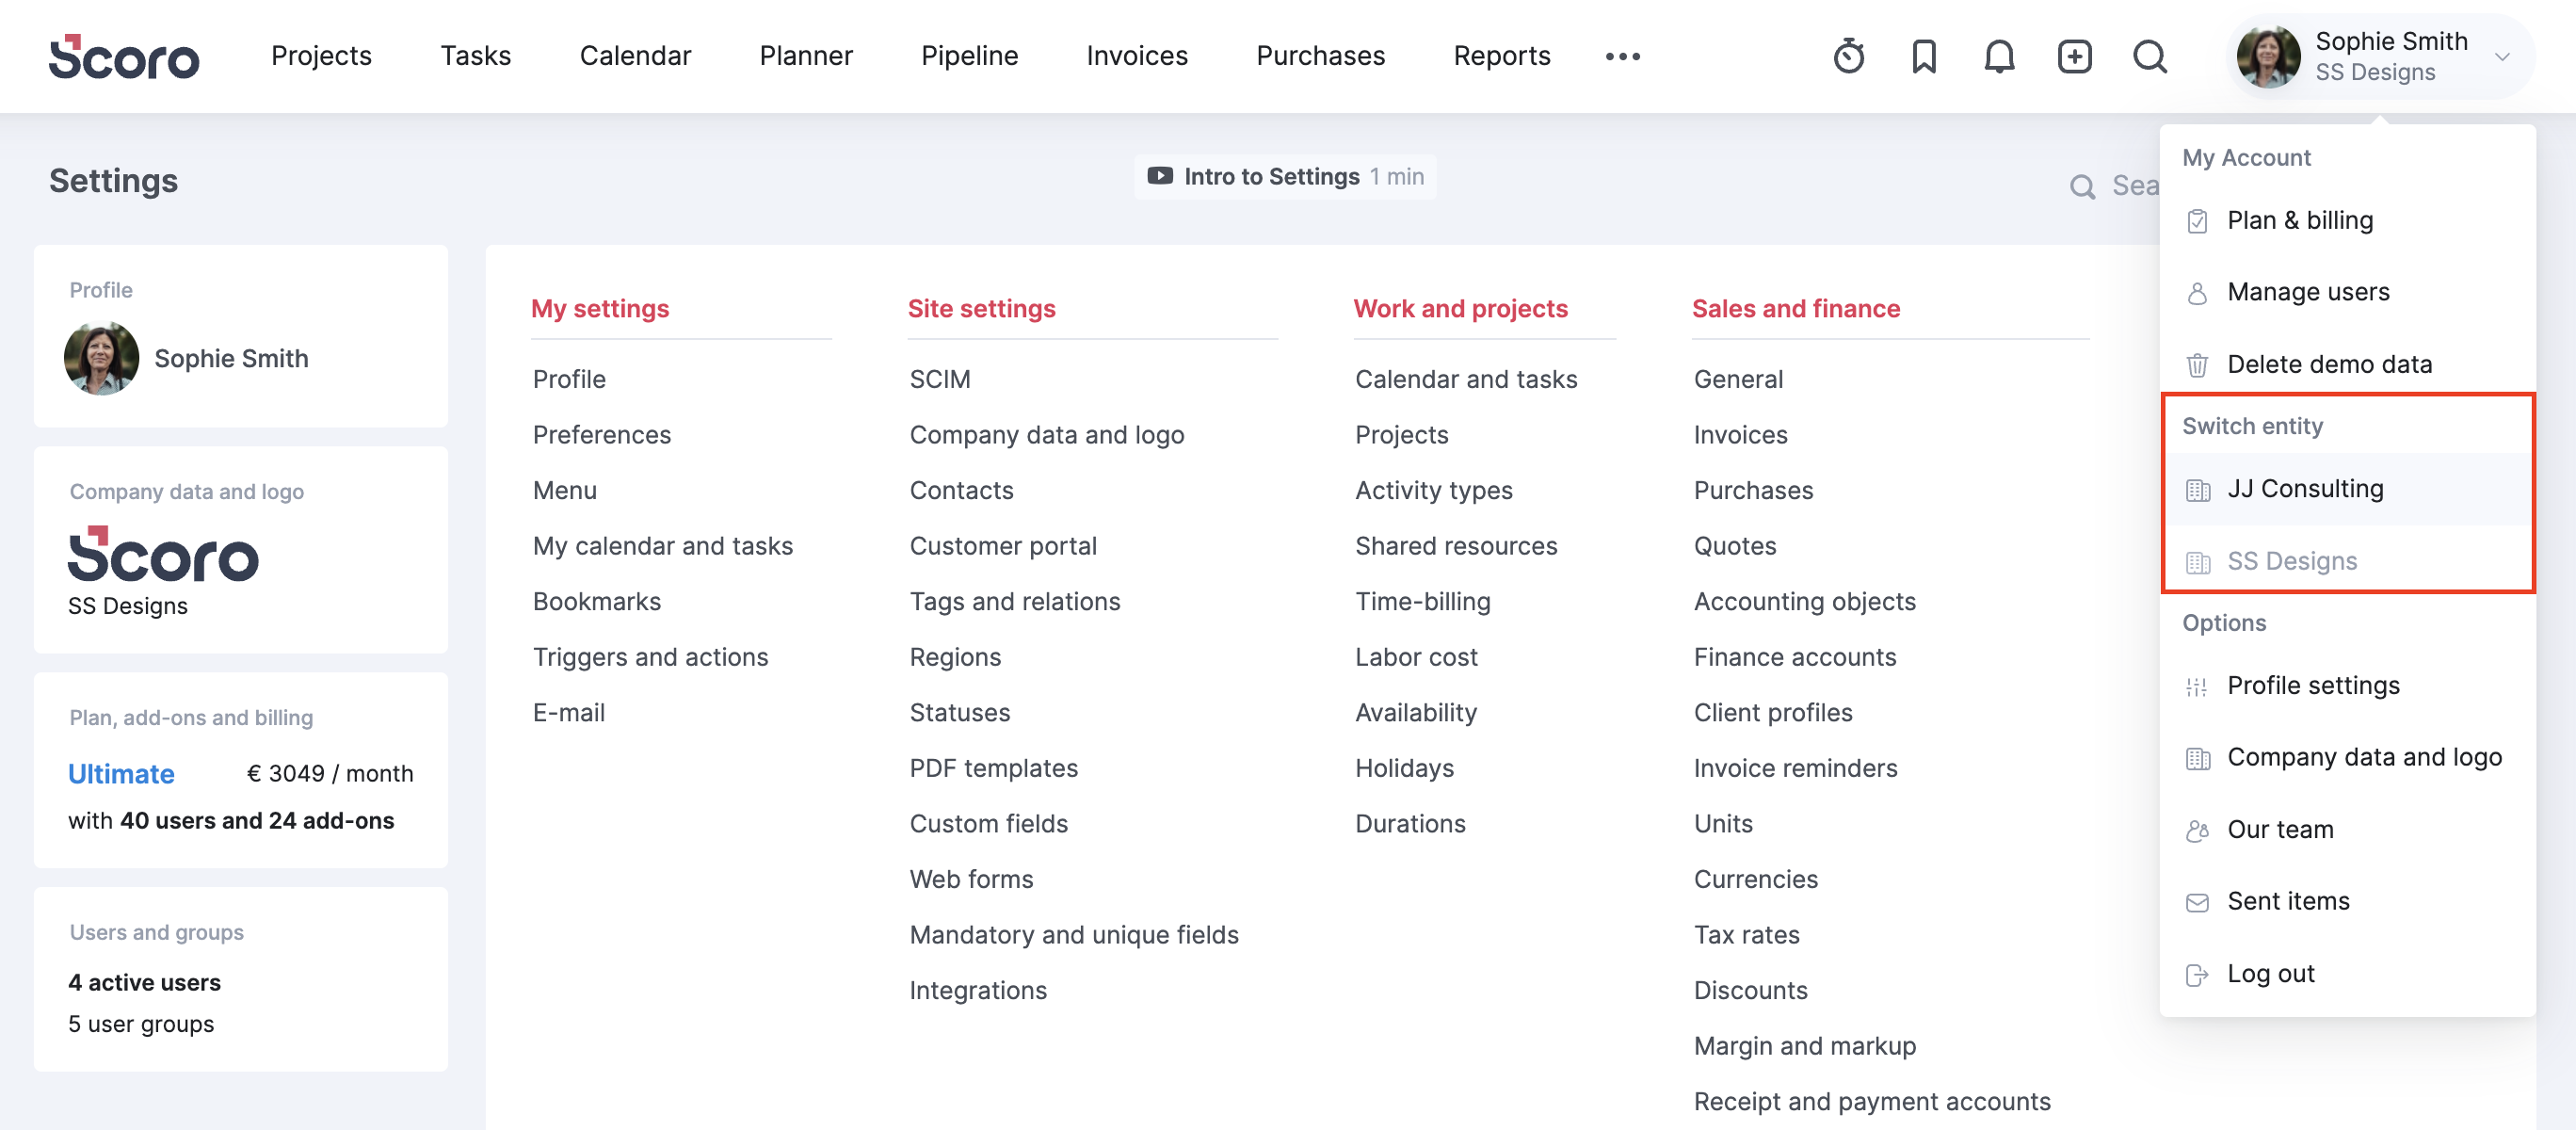This screenshot has width=2576, height=1130.
Task: Open Activity types settings
Action: [x=1433, y=491]
